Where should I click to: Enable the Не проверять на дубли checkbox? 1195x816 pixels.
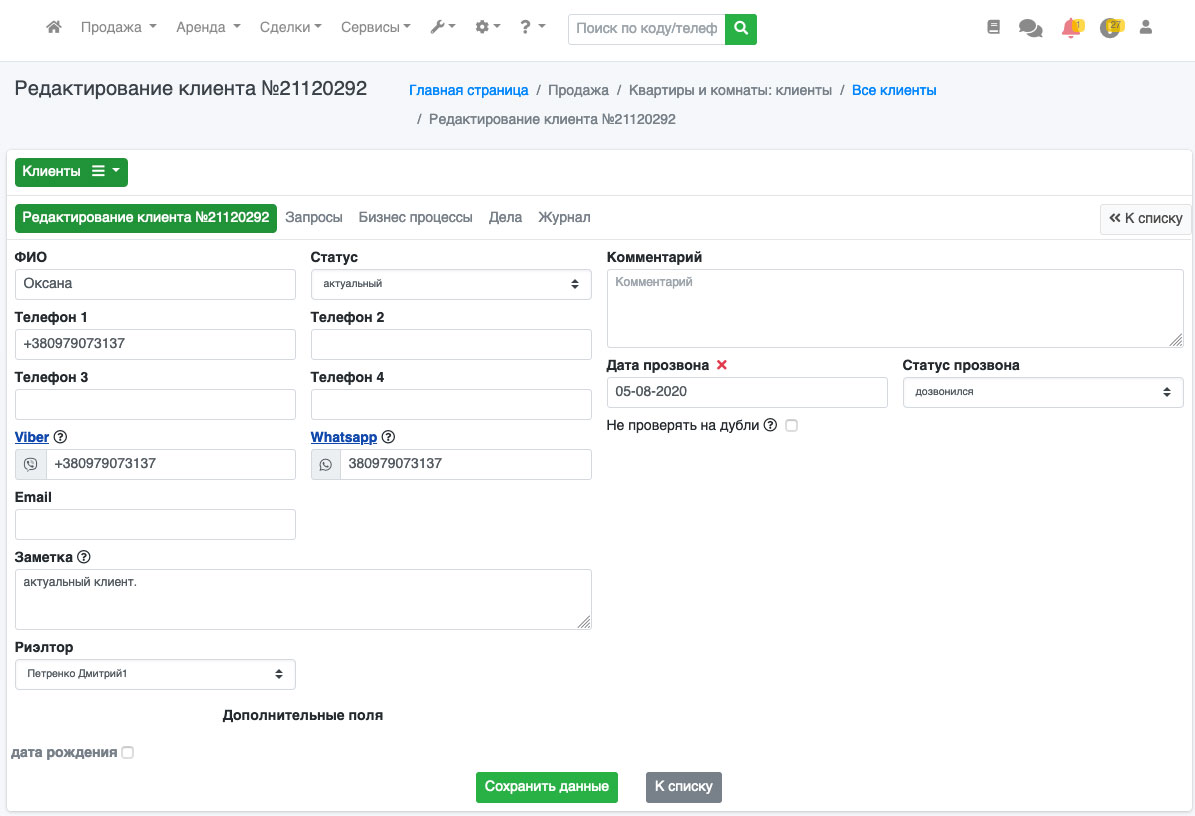(x=792, y=425)
